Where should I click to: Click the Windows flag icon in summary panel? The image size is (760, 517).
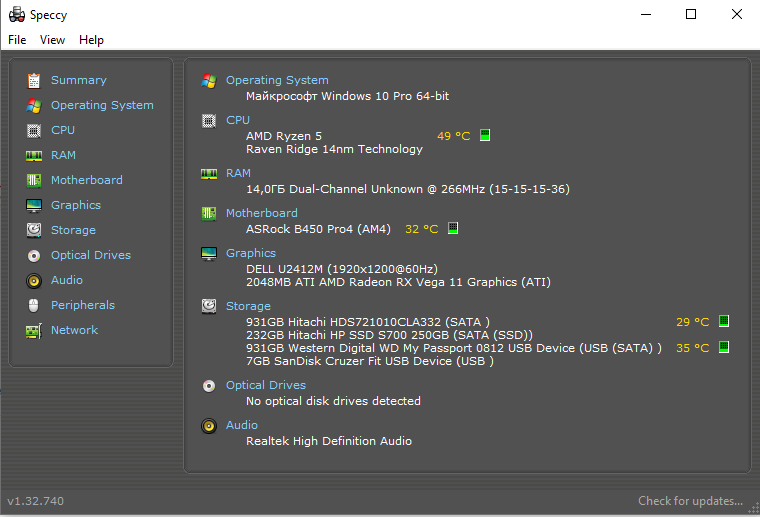pos(209,81)
